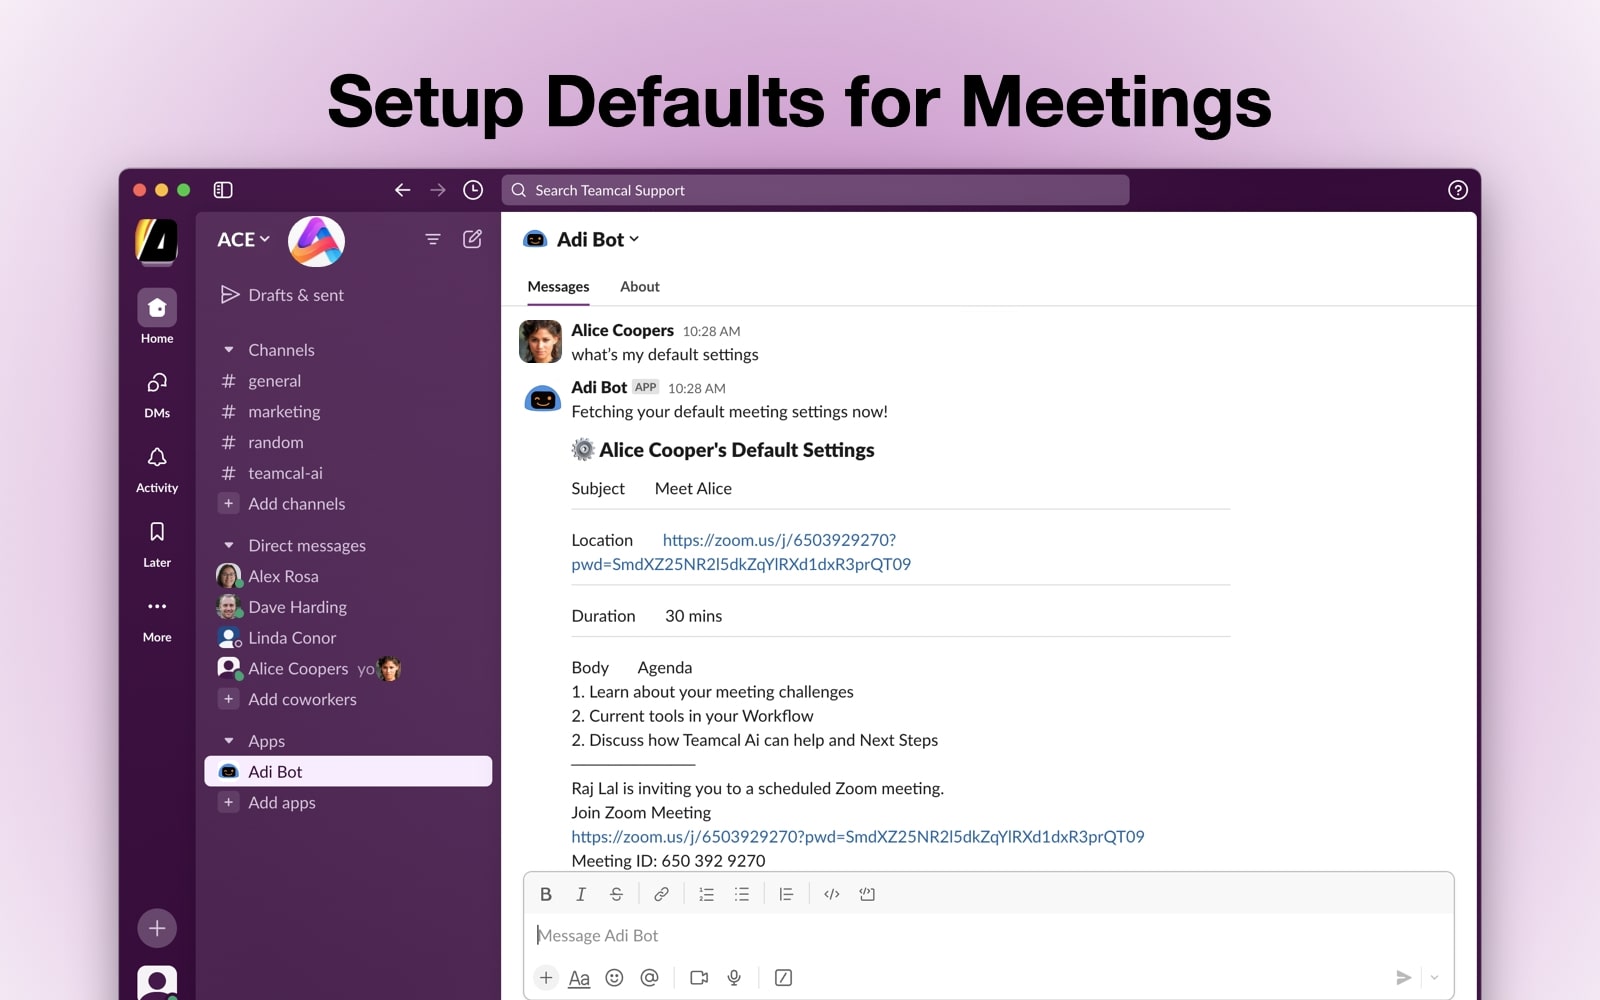This screenshot has height=1000, width=1600.
Task: Apply blockquote formatting
Action: (x=786, y=894)
